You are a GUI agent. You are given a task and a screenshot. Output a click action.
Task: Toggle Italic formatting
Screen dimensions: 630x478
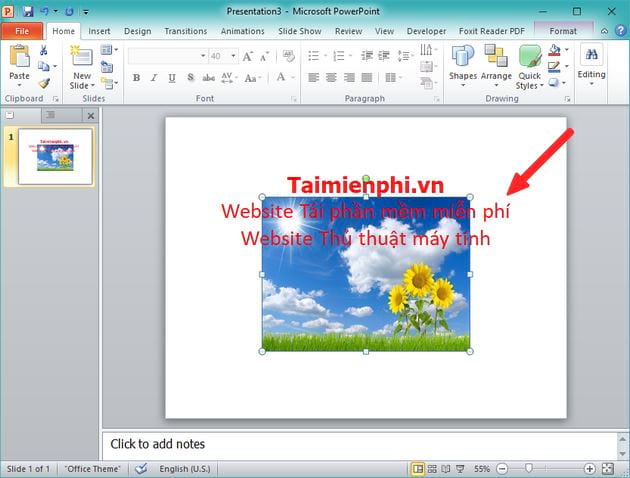pyautogui.click(x=154, y=78)
